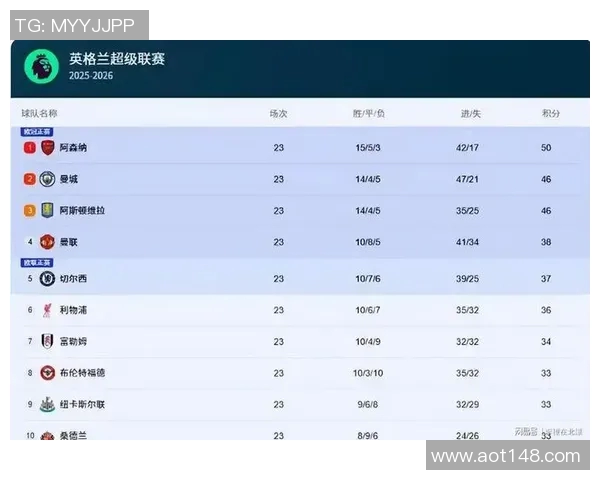Viewport: 600px width, 480px height.
Task: Click Manchester City's goals 47/21
Action: point(467,179)
